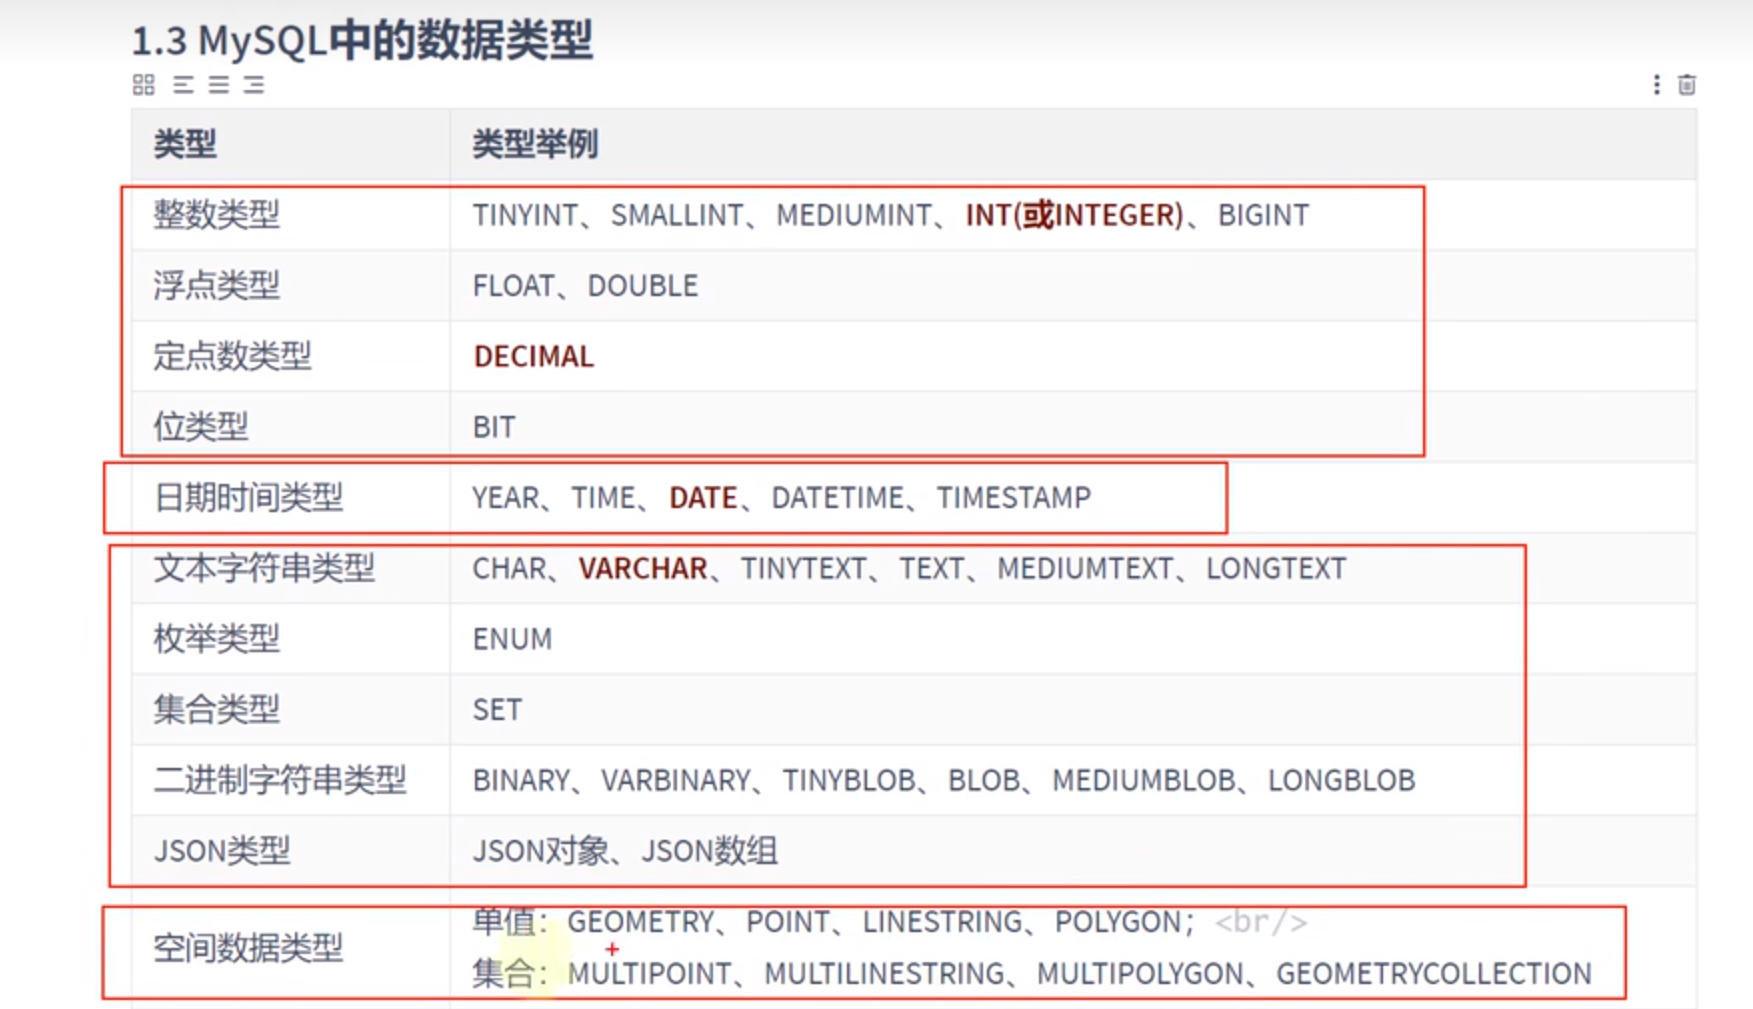Viewport: 1753px width, 1009px height.
Task: Click the bold DECIMAL text
Action: tap(534, 356)
